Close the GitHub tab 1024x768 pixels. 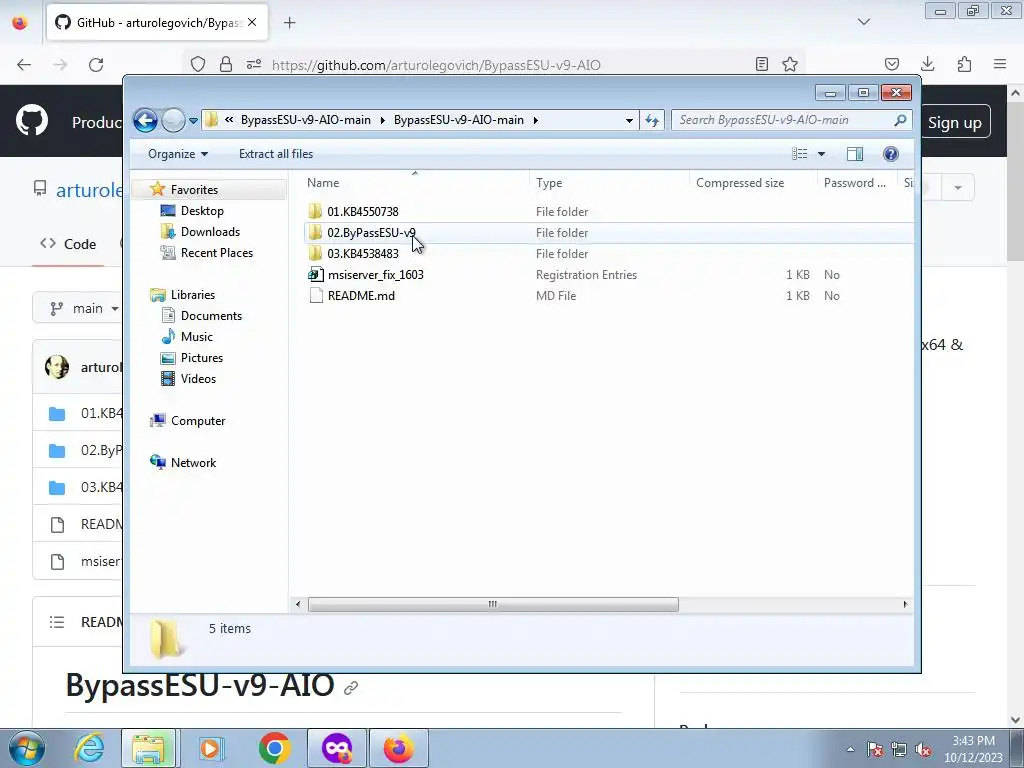click(252, 23)
